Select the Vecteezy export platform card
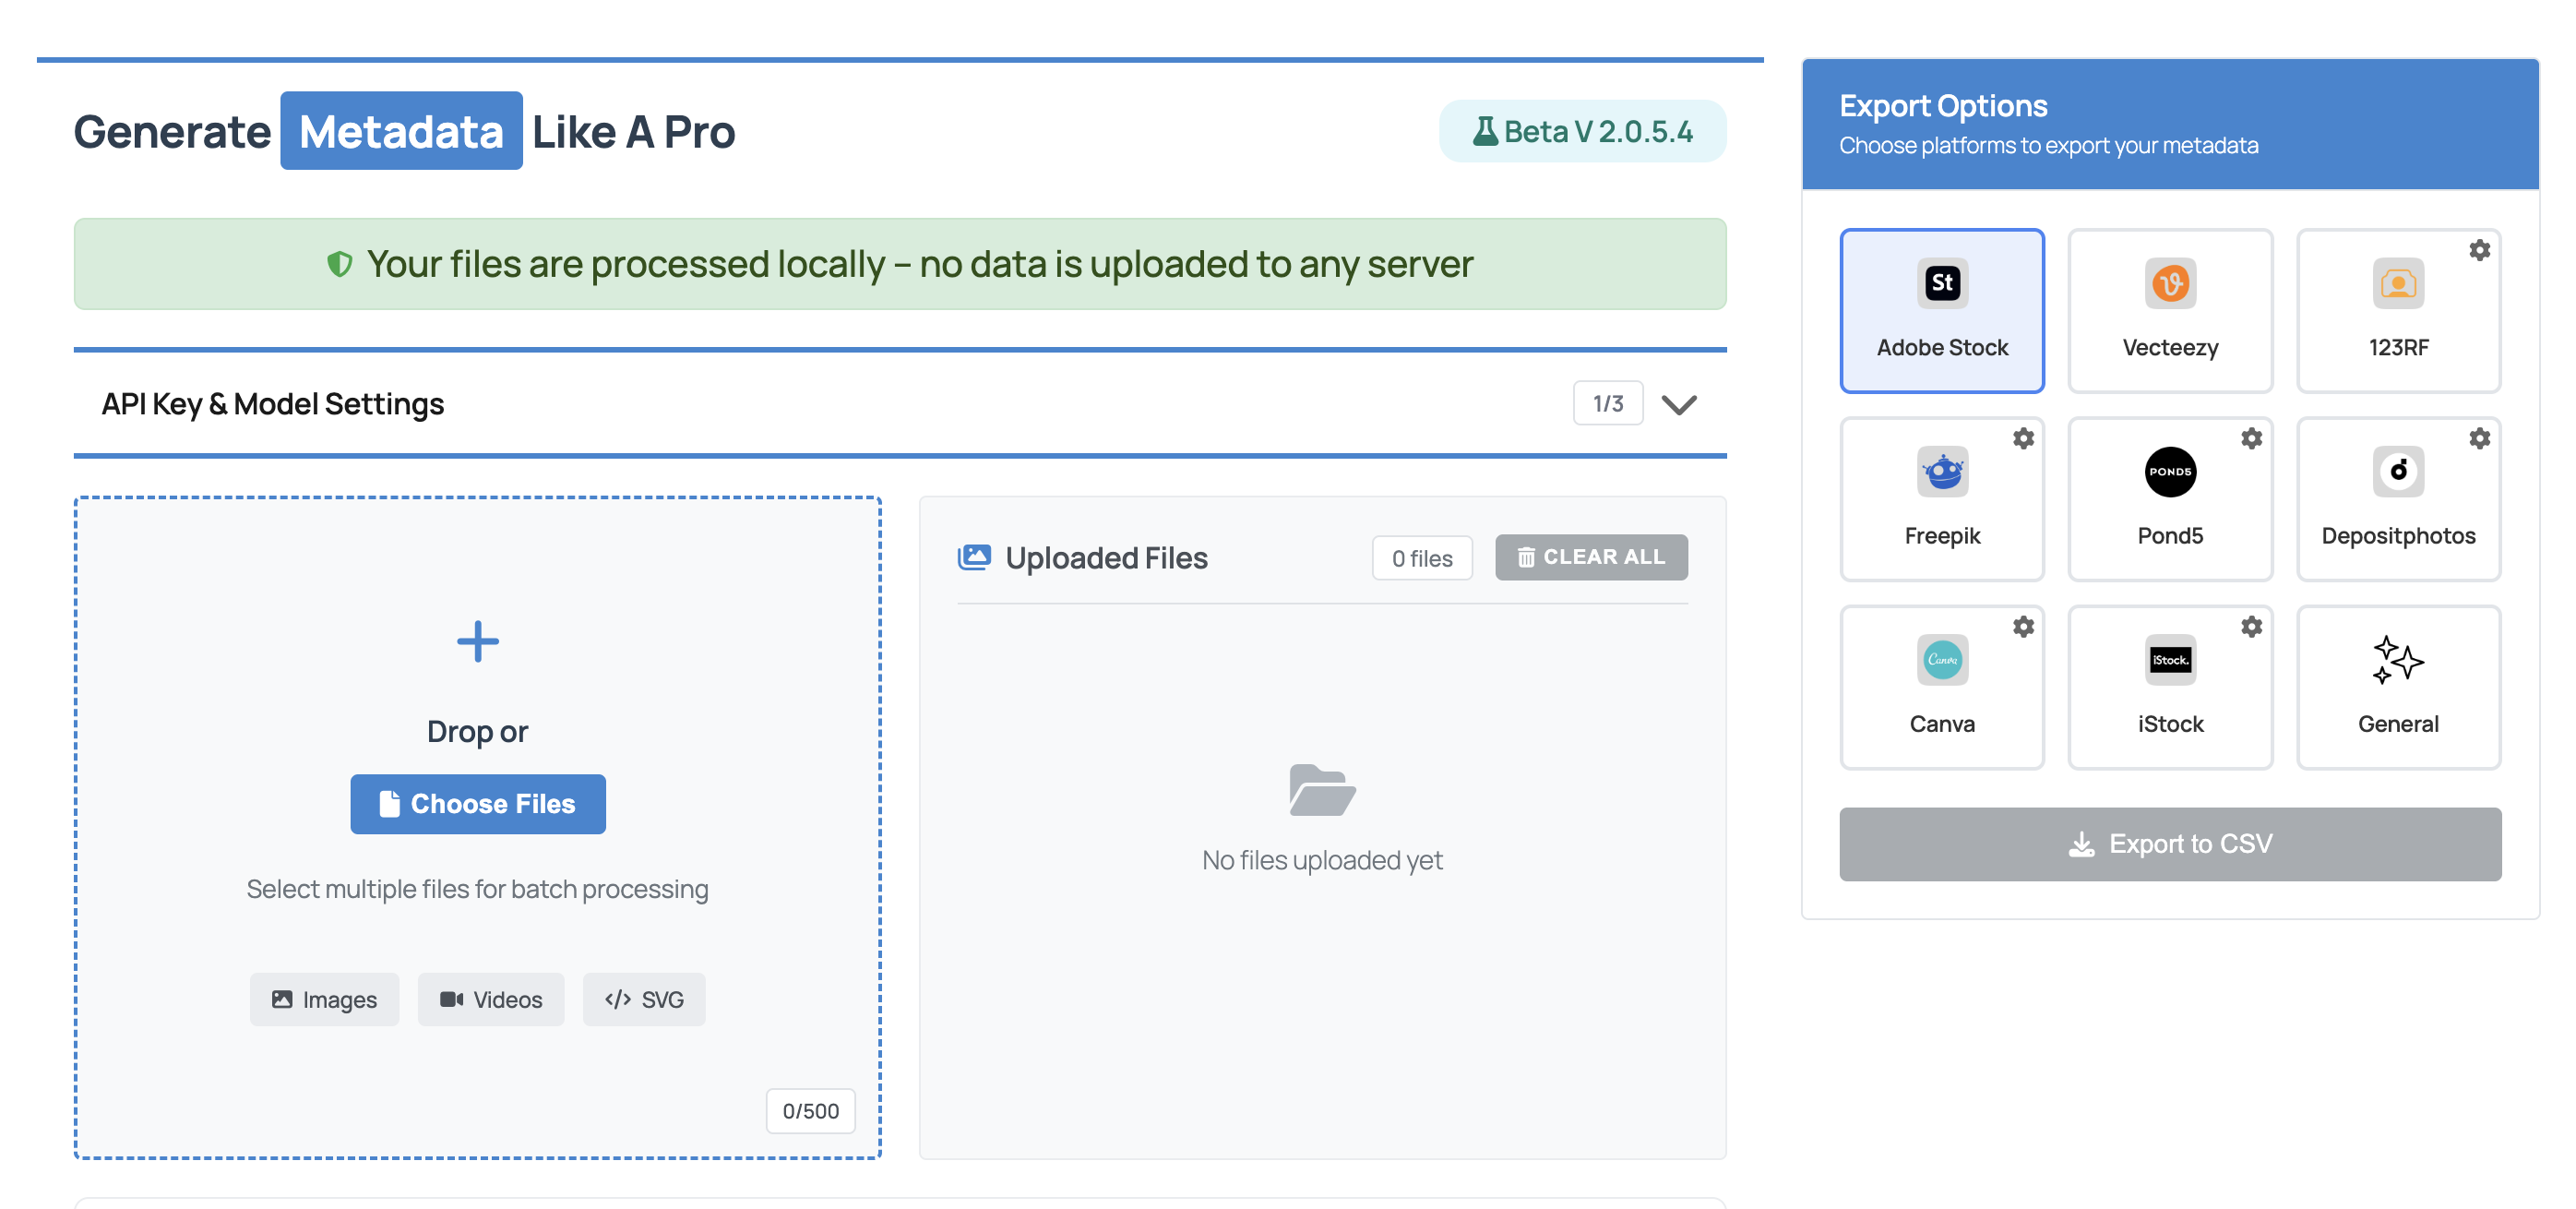This screenshot has width=2576, height=1209. [2169, 310]
